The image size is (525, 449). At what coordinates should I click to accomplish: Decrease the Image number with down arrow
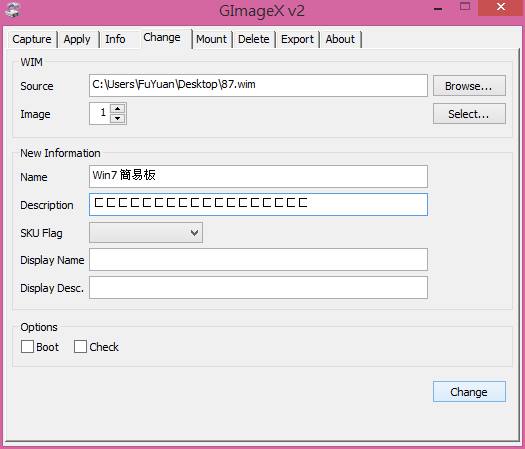tap(118, 118)
